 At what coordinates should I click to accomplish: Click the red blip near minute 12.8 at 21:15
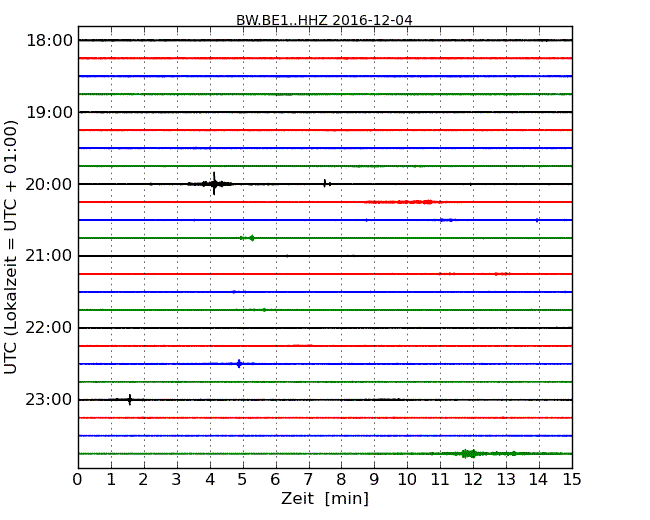pos(502,274)
